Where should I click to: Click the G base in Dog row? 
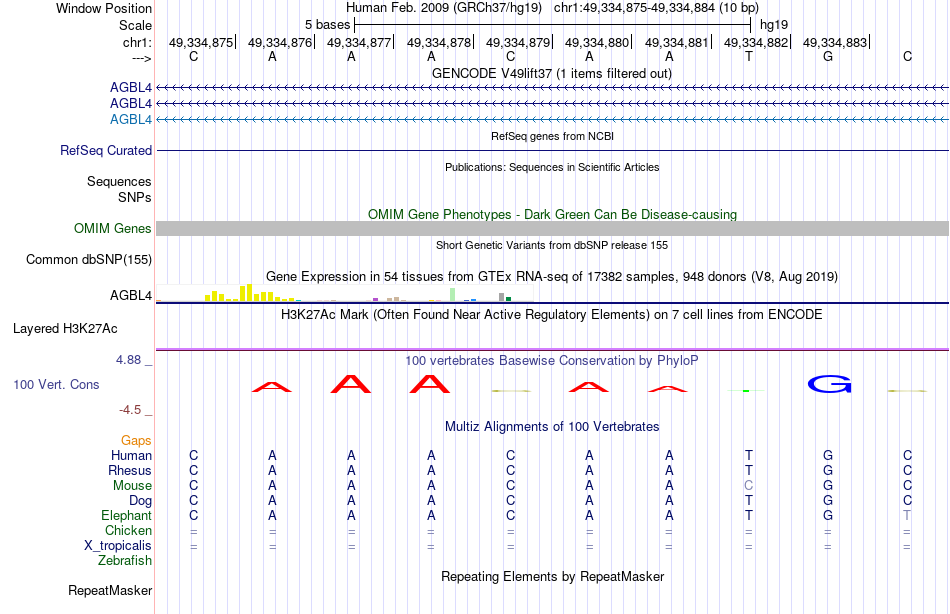(x=828, y=501)
